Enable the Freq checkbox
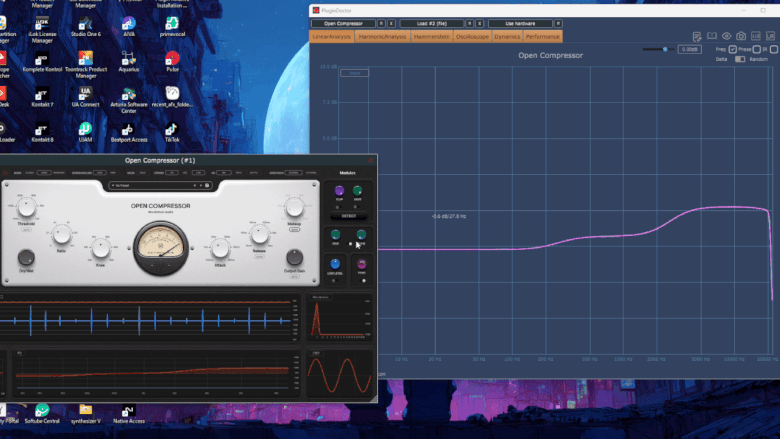The width and height of the screenshot is (780, 439). tap(732, 48)
